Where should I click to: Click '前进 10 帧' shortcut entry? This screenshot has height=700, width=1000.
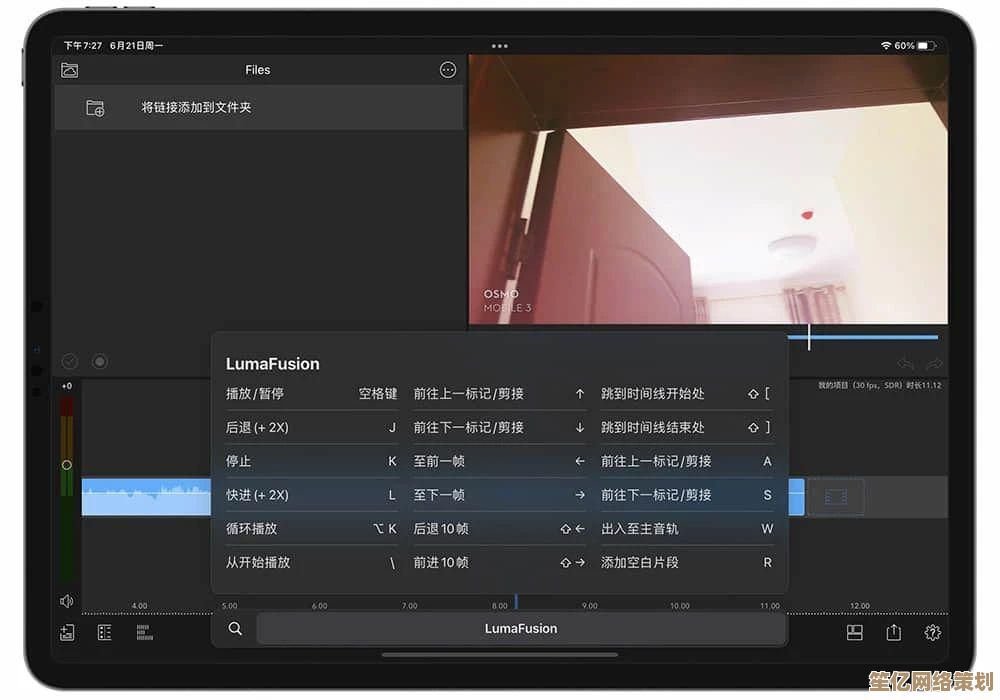point(499,562)
